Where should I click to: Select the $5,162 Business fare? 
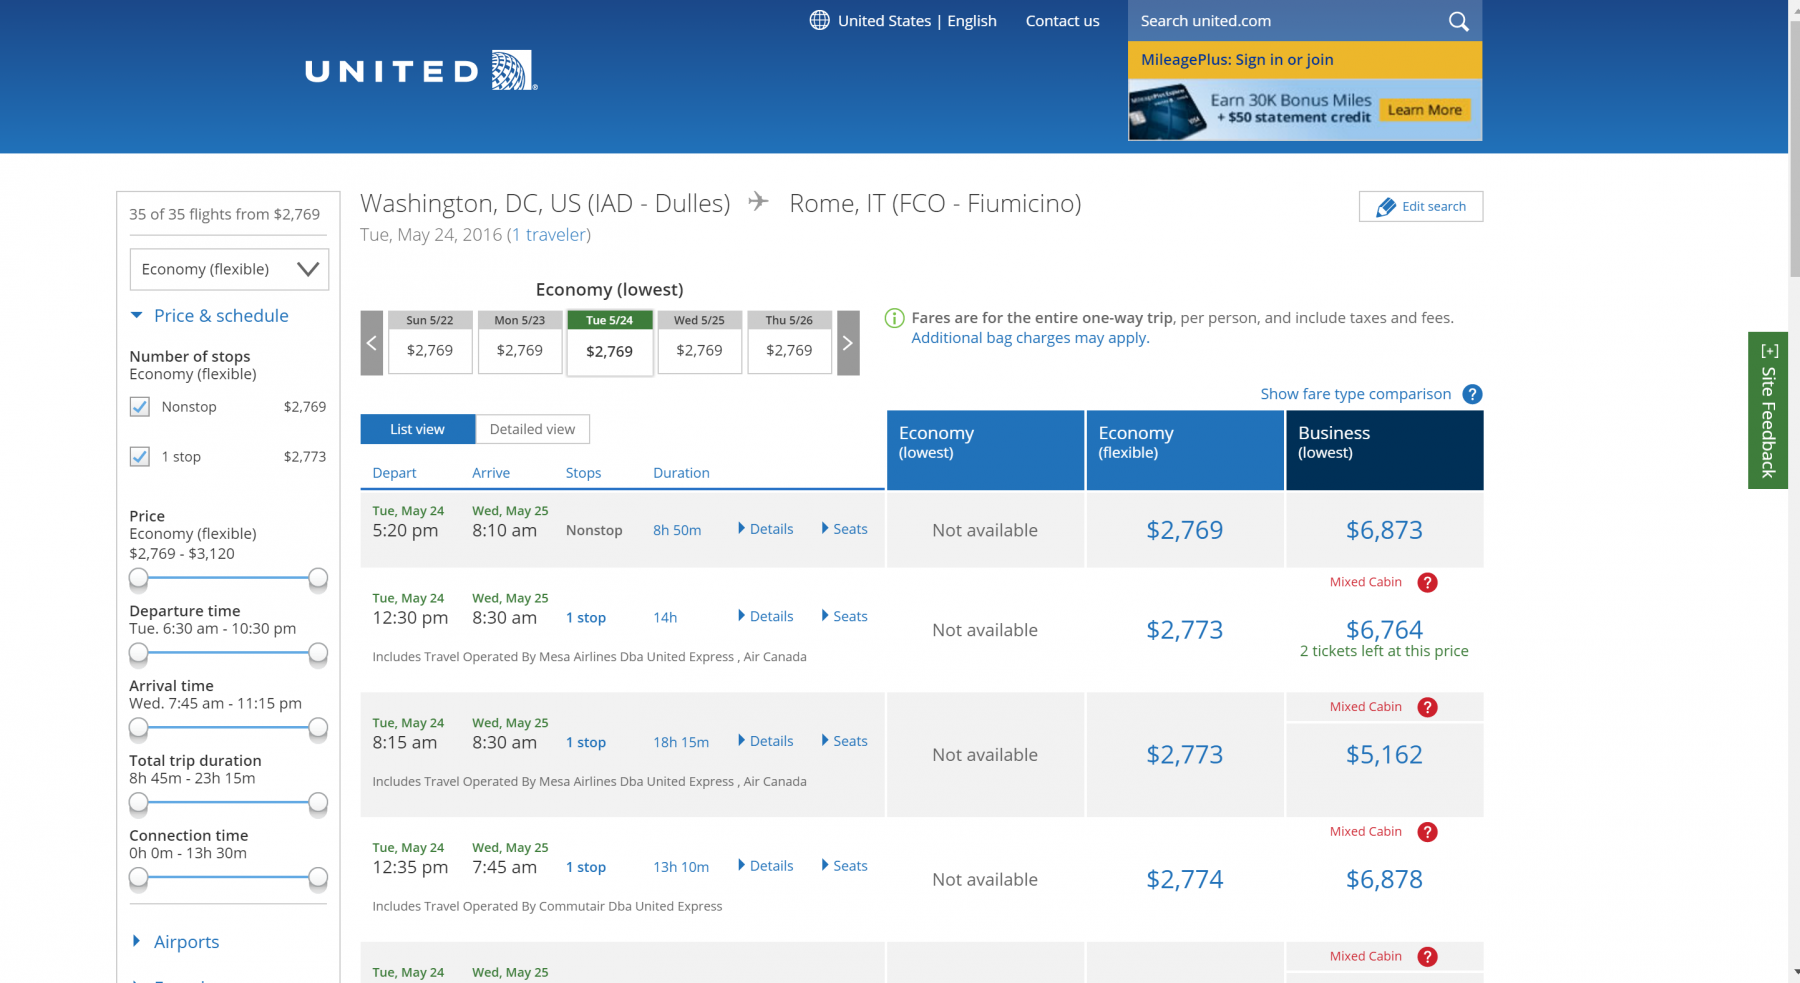tap(1385, 755)
